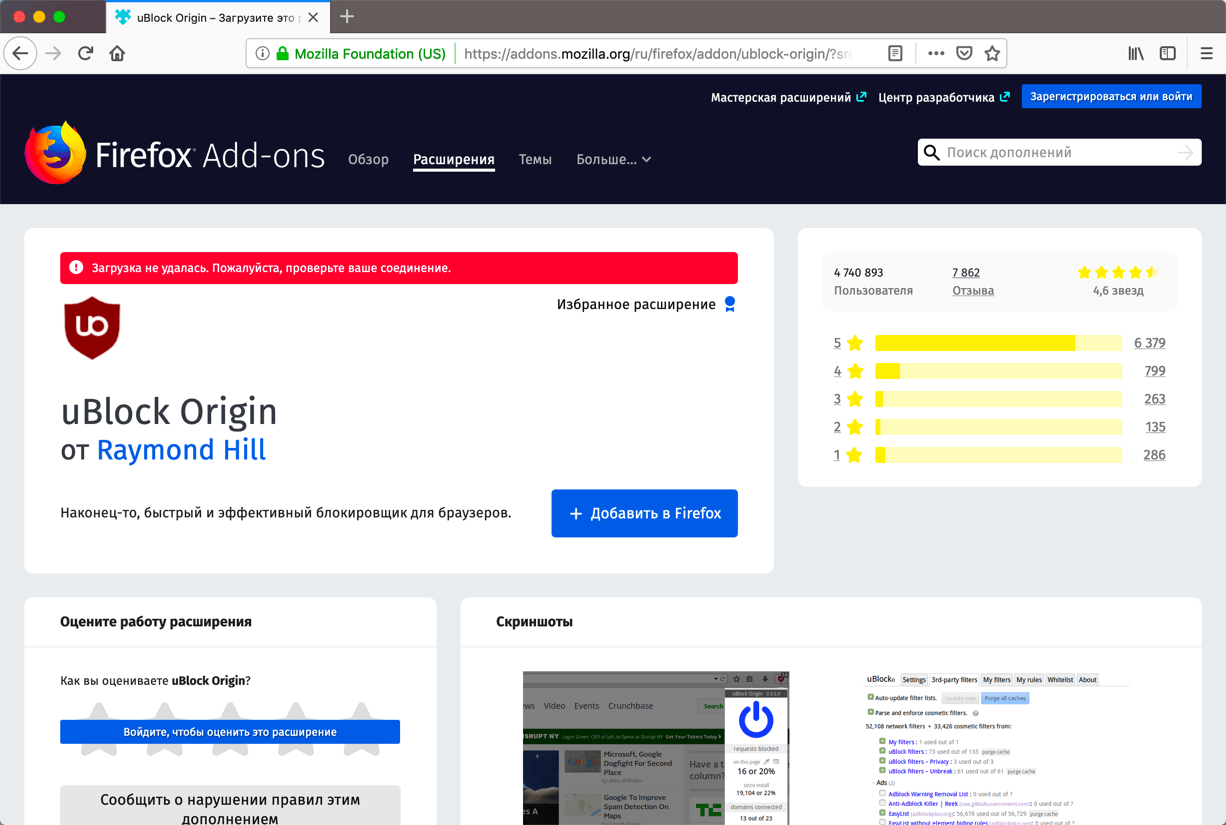Open the 7 862 reviews count link
This screenshot has height=825, width=1226.
tap(966, 273)
